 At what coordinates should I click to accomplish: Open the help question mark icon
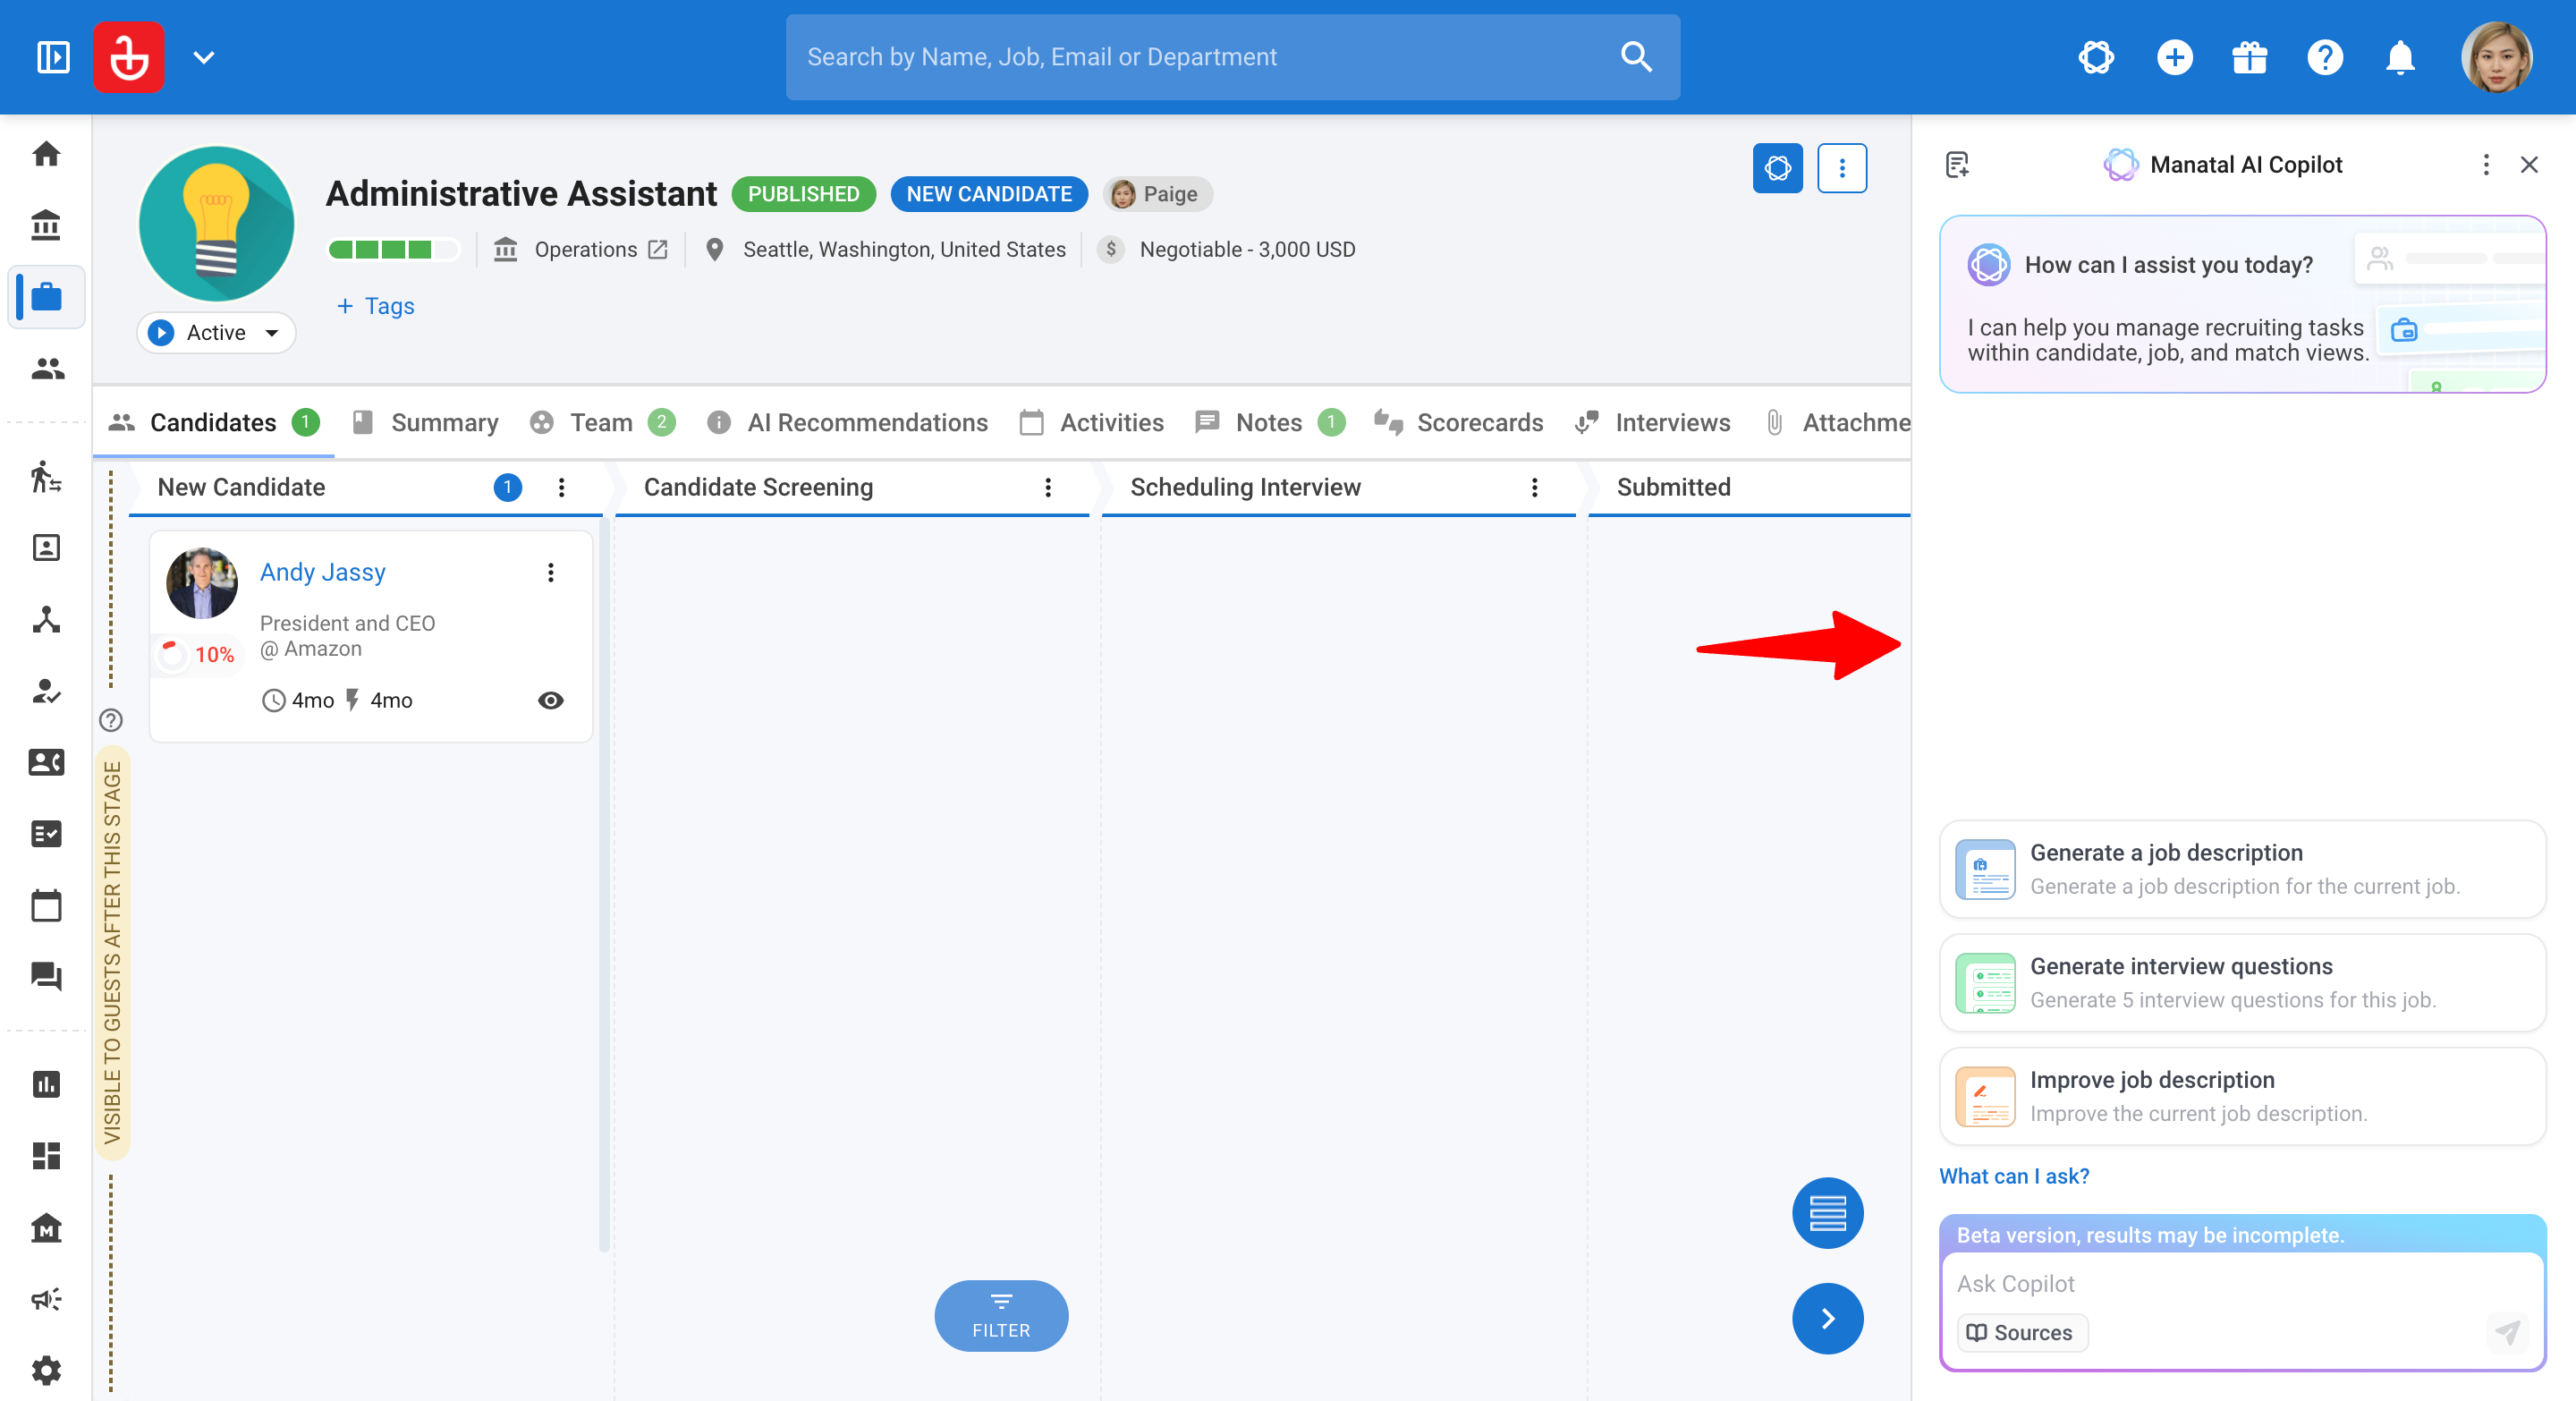[2325, 57]
